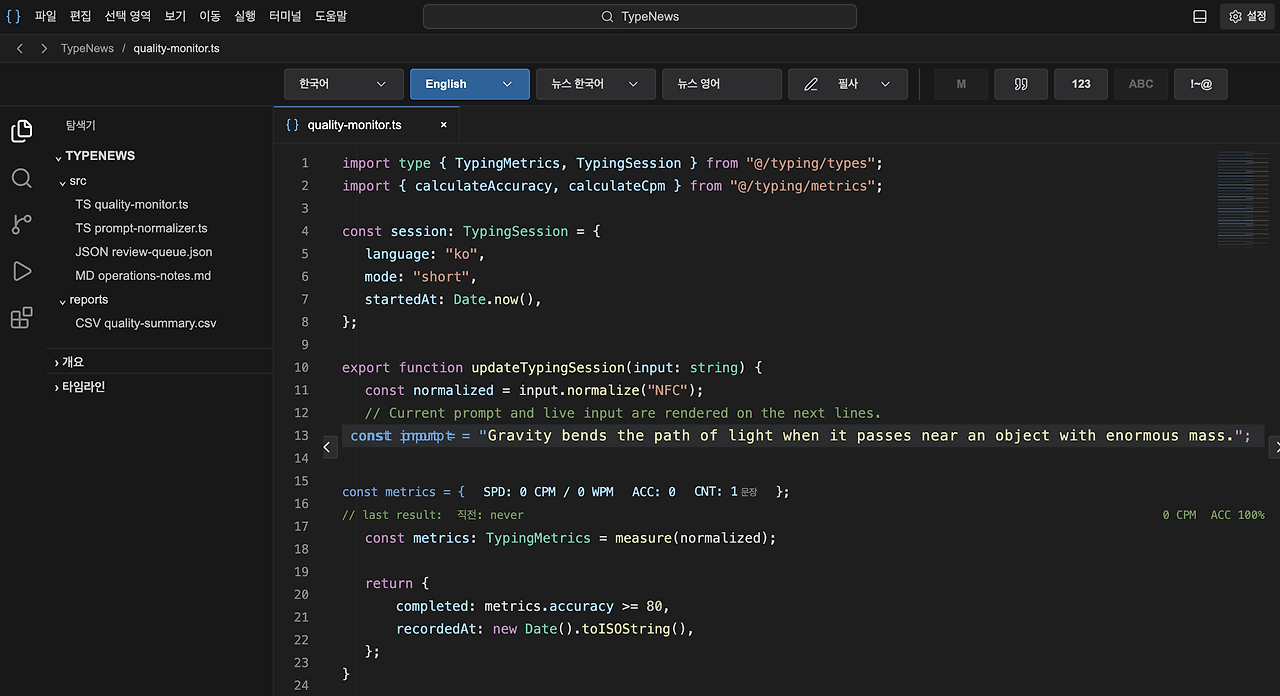Click the 설정 settings button

[x=1247, y=16]
